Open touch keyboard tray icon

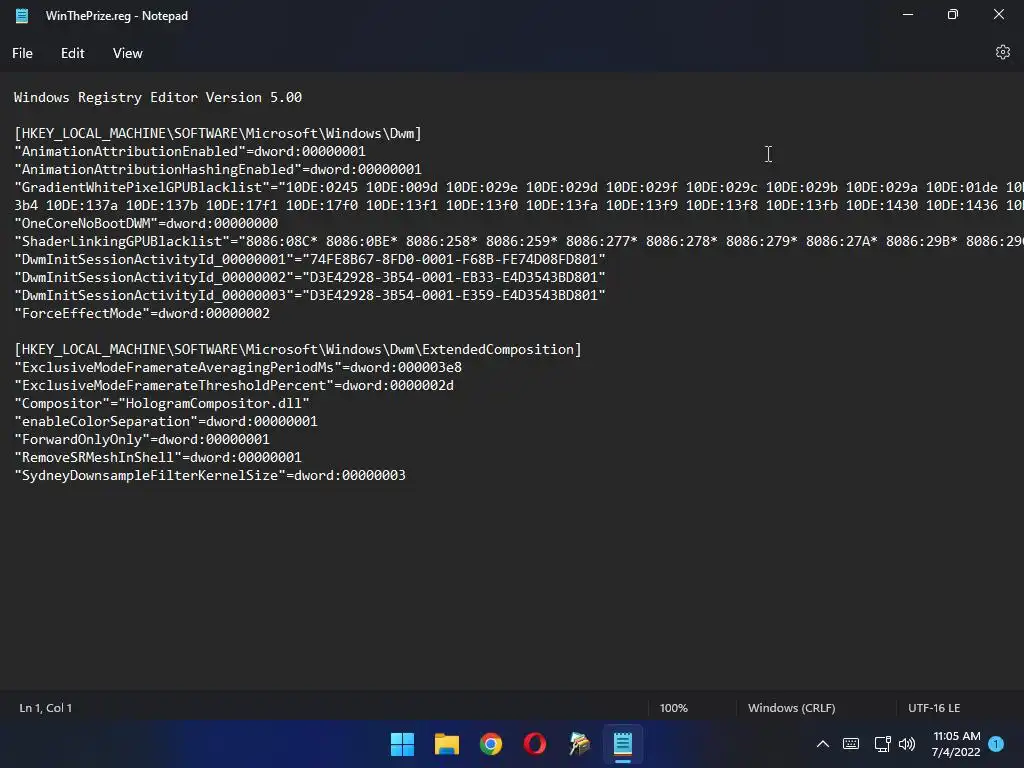click(851, 744)
